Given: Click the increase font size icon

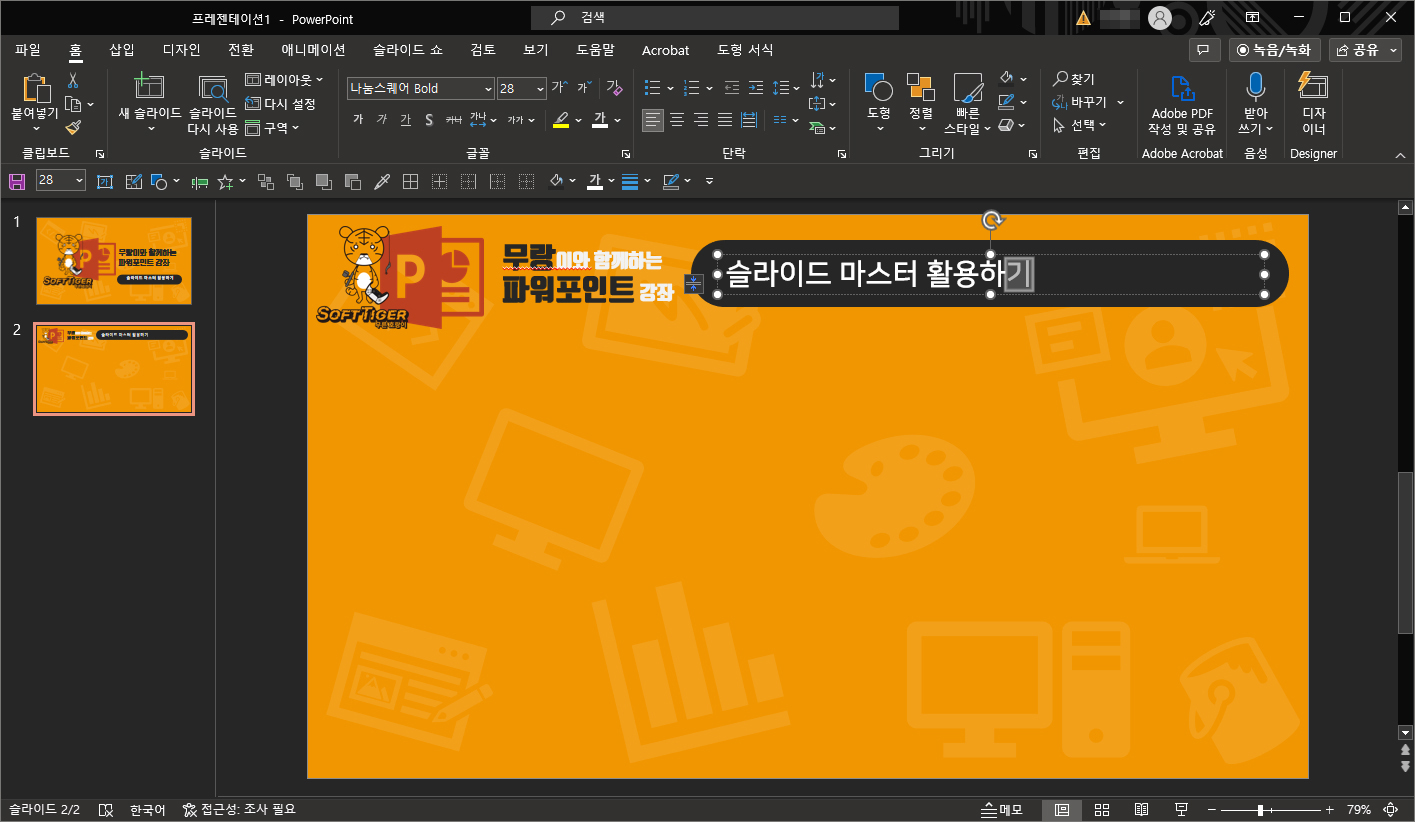Looking at the screenshot, I should coord(556,87).
